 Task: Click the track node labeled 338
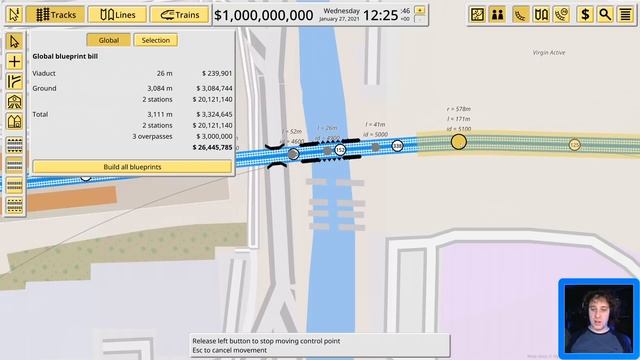pos(397,145)
